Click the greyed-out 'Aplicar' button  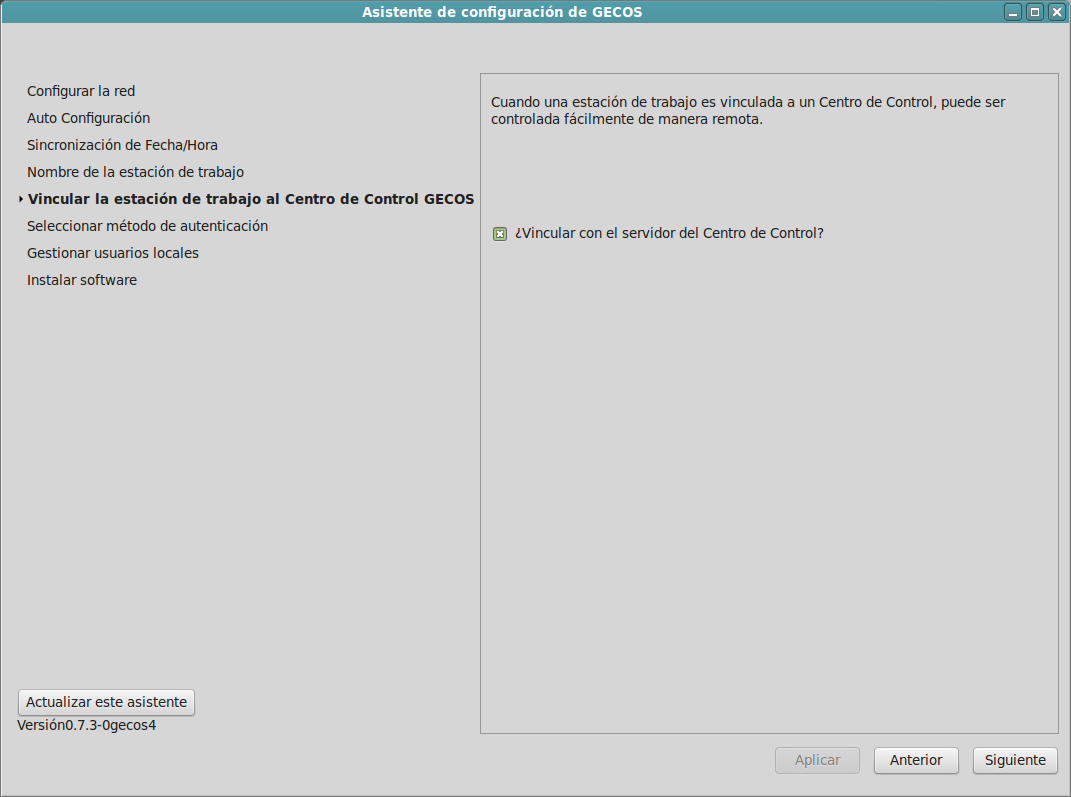(x=817, y=760)
